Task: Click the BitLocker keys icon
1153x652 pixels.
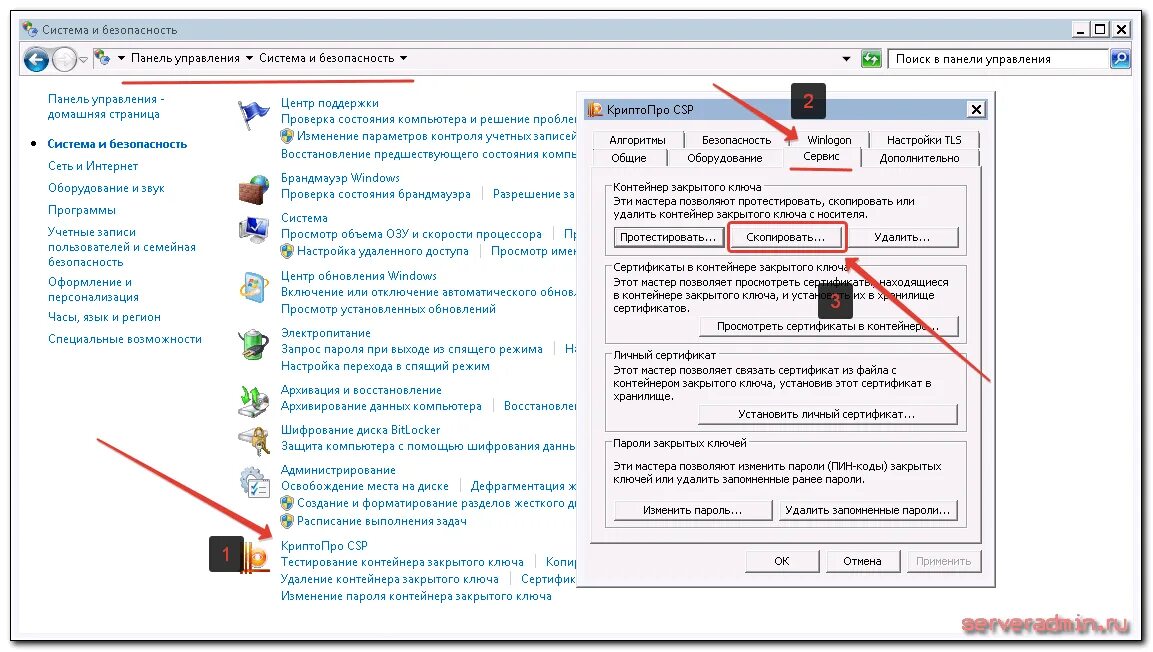Action: click(x=254, y=441)
